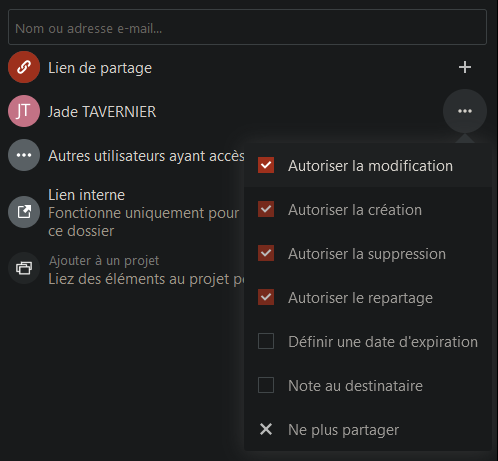Image resolution: width=498 pixels, height=461 pixels.
Task: Enable Définir une date d'expiration checkbox
Action: [x=266, y=341]
